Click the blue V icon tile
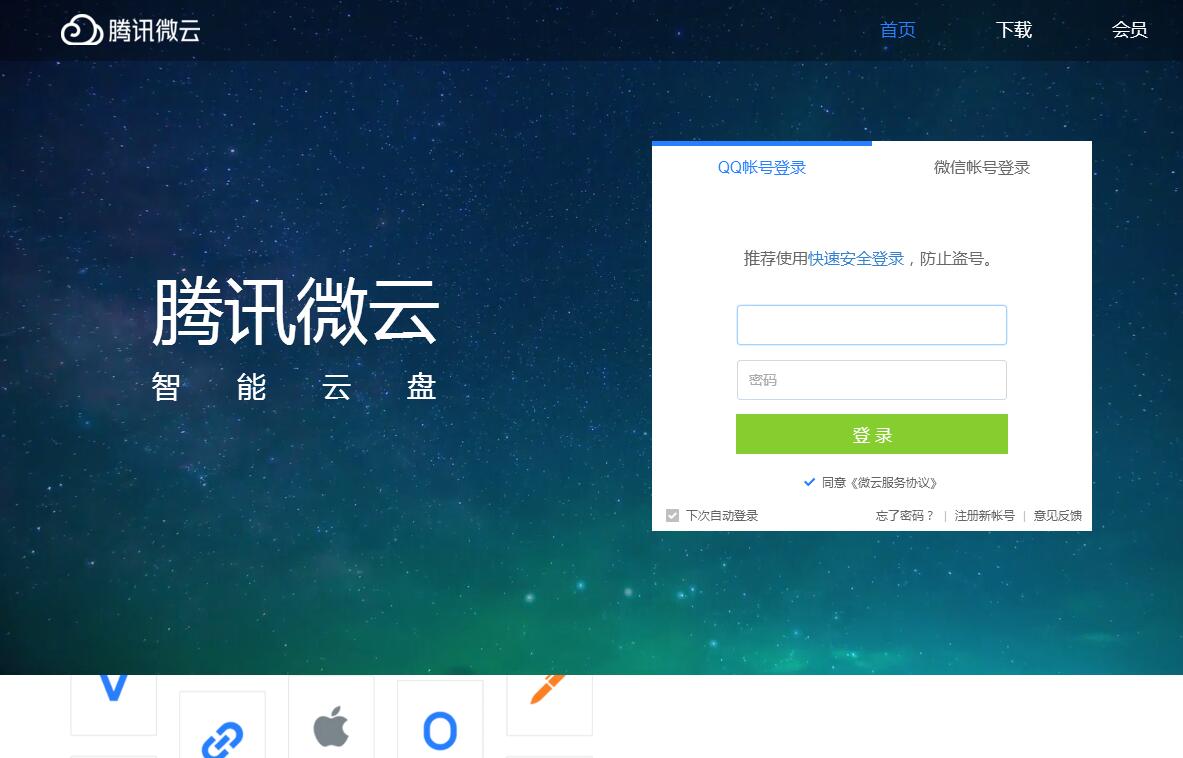 [x=113, y=705]
